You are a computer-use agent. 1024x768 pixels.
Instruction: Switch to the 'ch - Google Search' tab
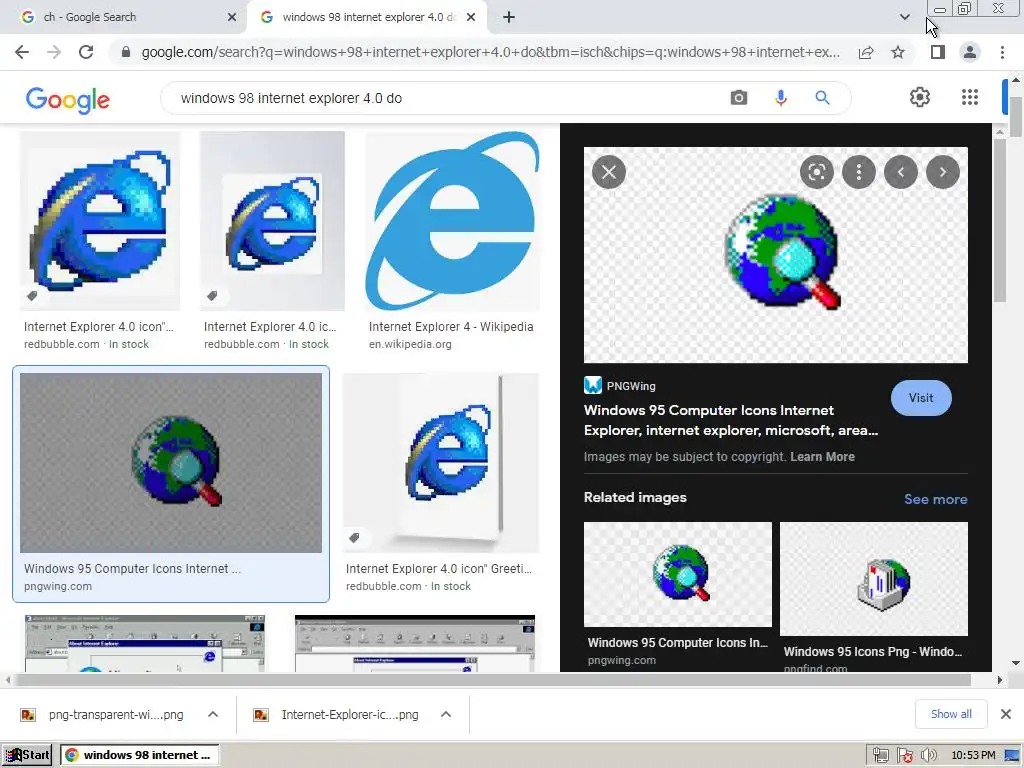click(x=123, y=17)
